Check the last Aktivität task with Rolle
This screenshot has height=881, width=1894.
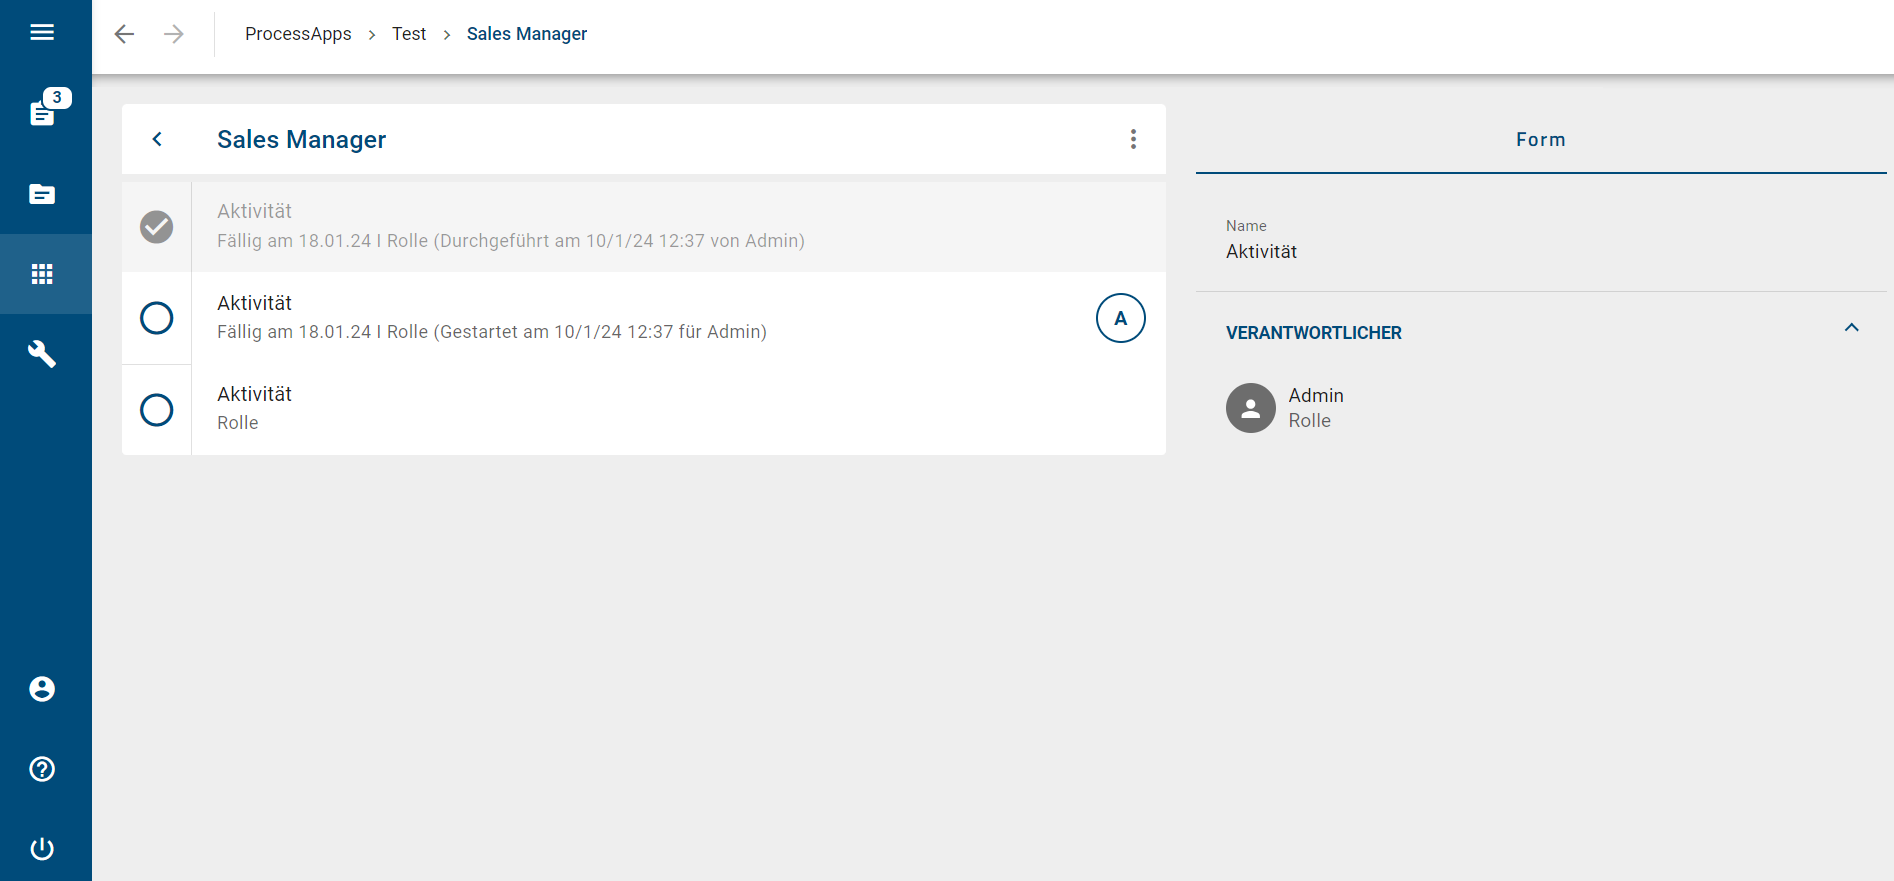pos(156,410)
